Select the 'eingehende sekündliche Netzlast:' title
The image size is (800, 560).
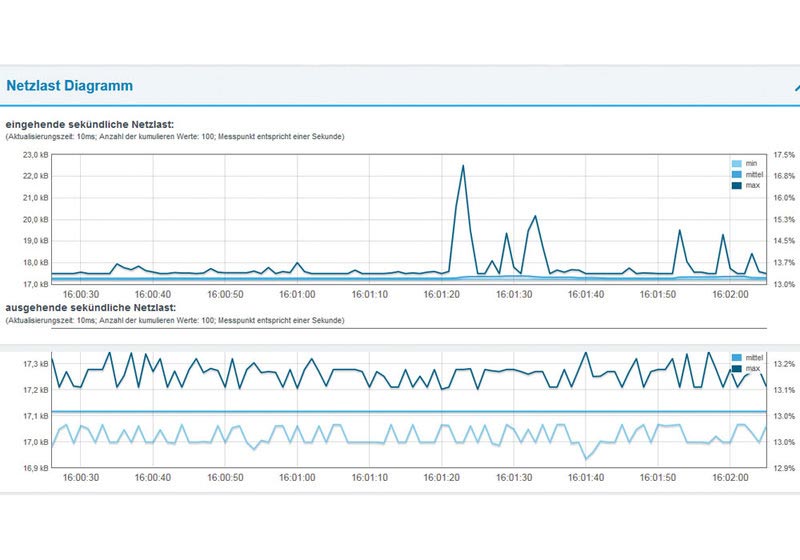click(90, 124)
